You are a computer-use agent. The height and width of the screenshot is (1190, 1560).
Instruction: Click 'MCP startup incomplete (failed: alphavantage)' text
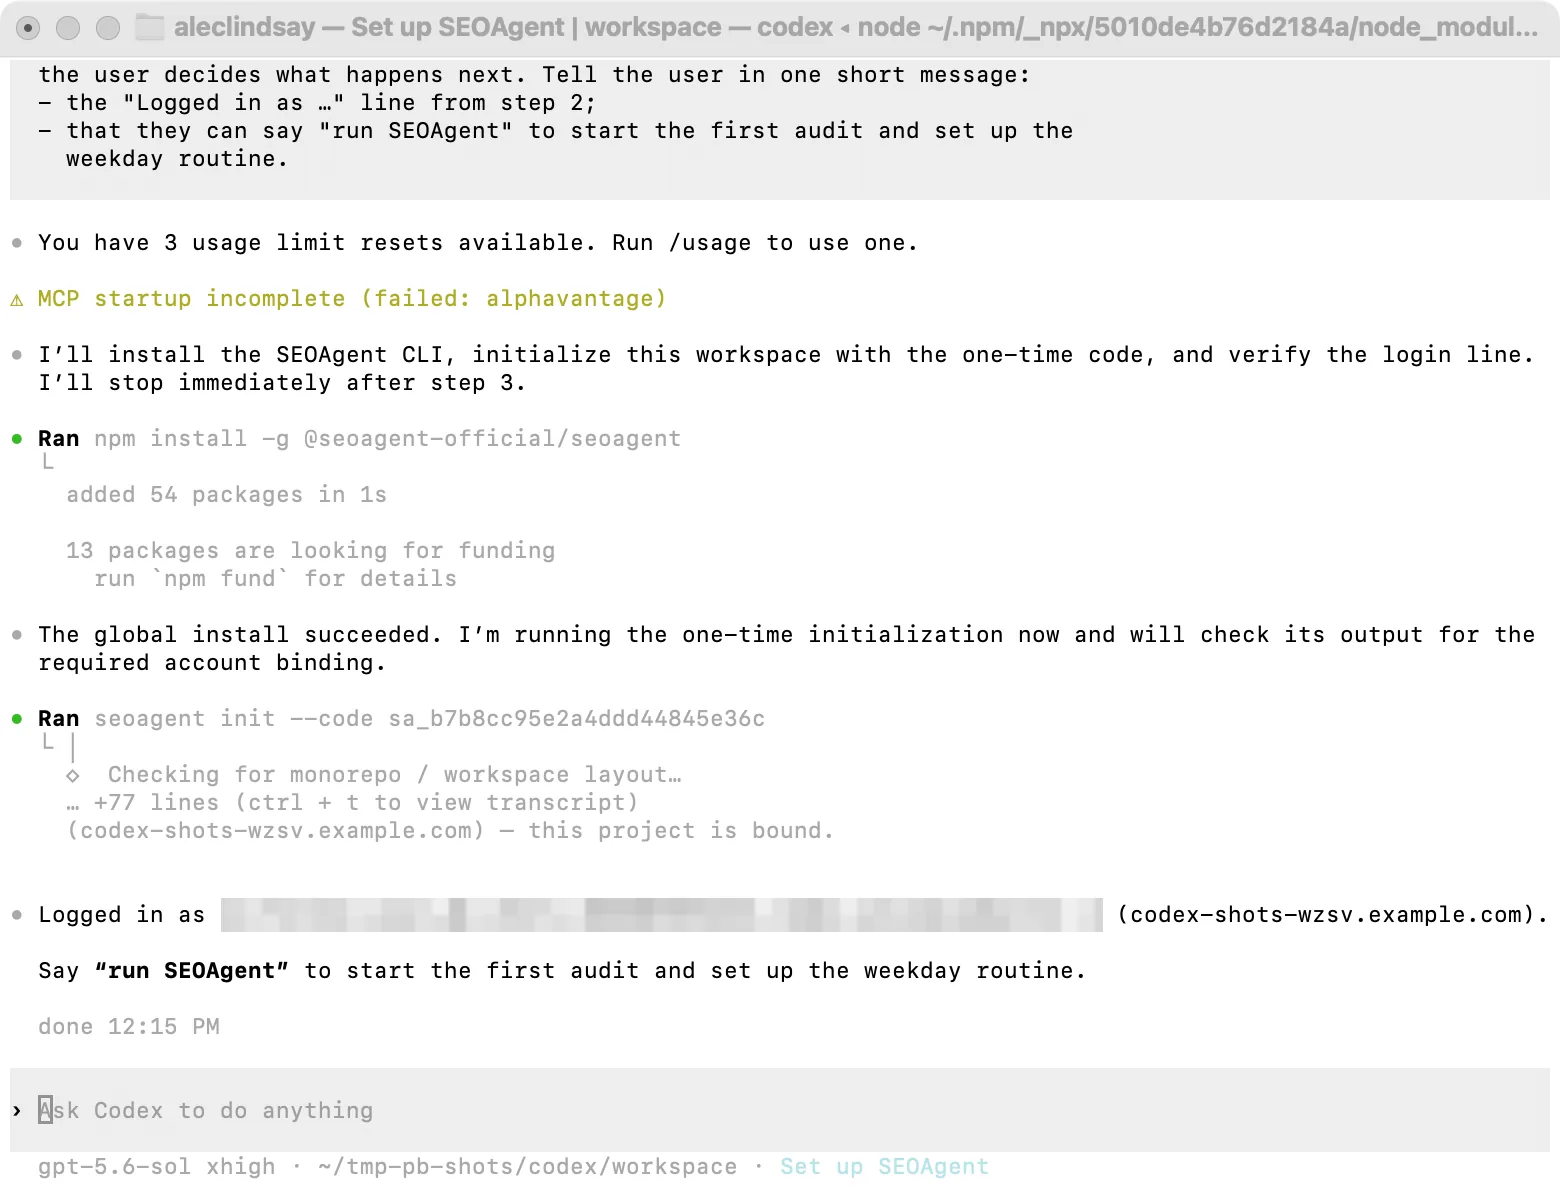pos(352,299)
